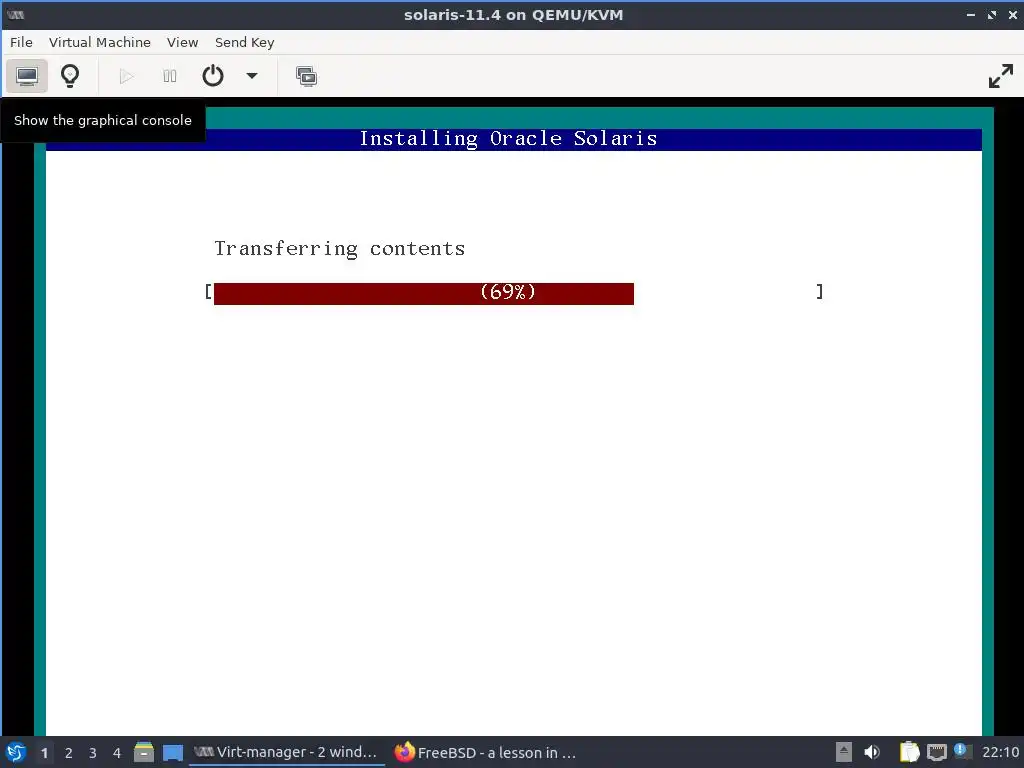This screenshot has height=768, width=1024.
Task: Switch to Firefox FreeBSD taskbar entry
Action: pos(485,752)
